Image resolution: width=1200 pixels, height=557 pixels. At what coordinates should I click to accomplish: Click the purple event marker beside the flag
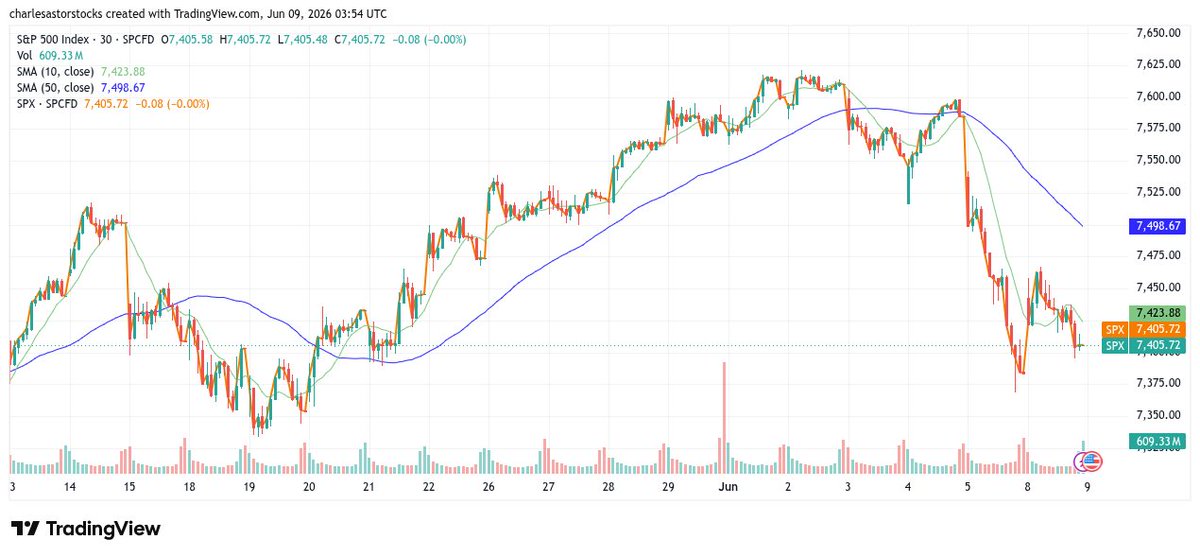click(1080, 461)
